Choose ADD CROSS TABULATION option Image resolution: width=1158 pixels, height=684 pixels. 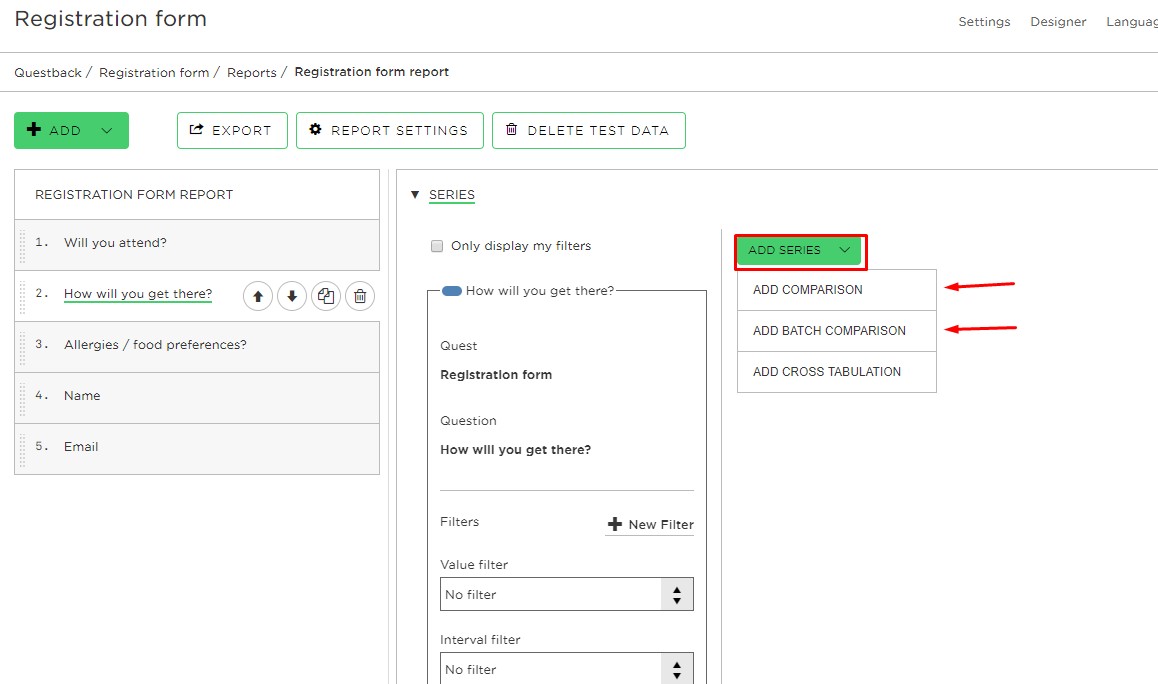[x=837, y=372]
